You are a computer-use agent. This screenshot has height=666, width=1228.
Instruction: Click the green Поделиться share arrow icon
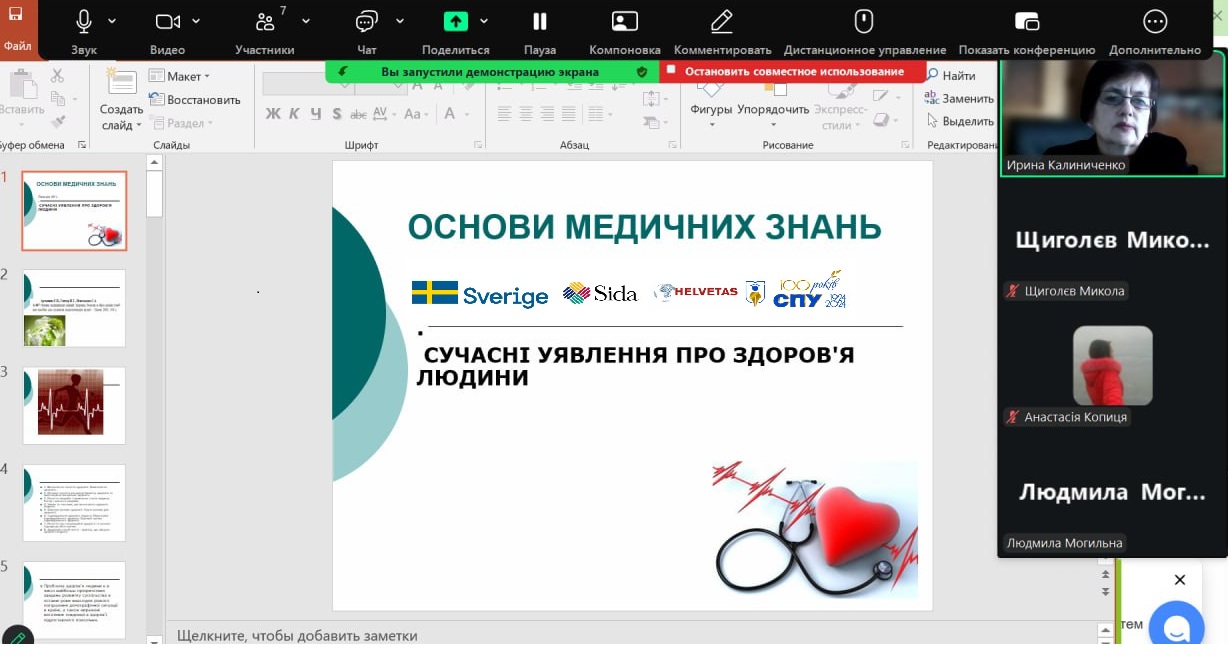click(455, 22)
